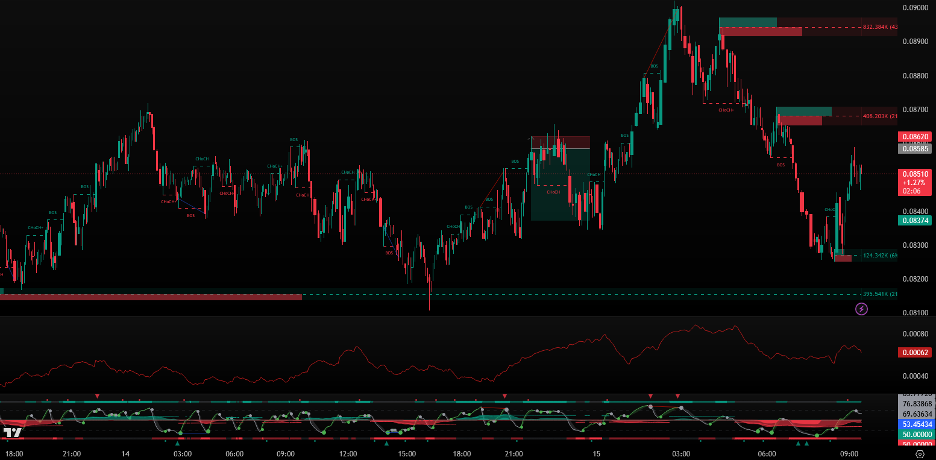Select the 408.203K red supply zone

800,121
